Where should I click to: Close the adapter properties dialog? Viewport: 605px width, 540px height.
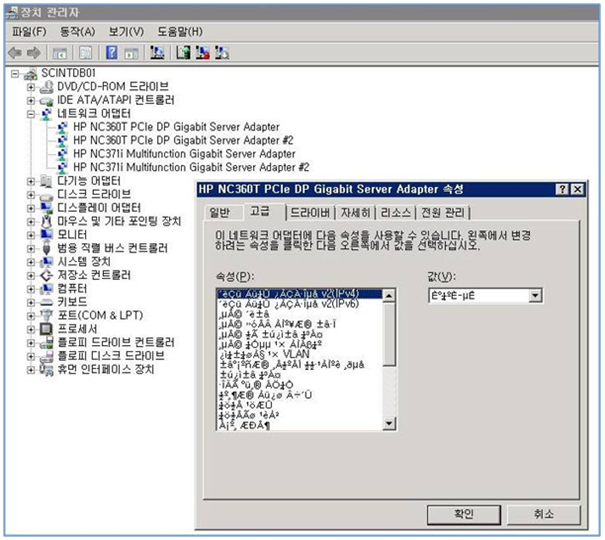(577, 189)
